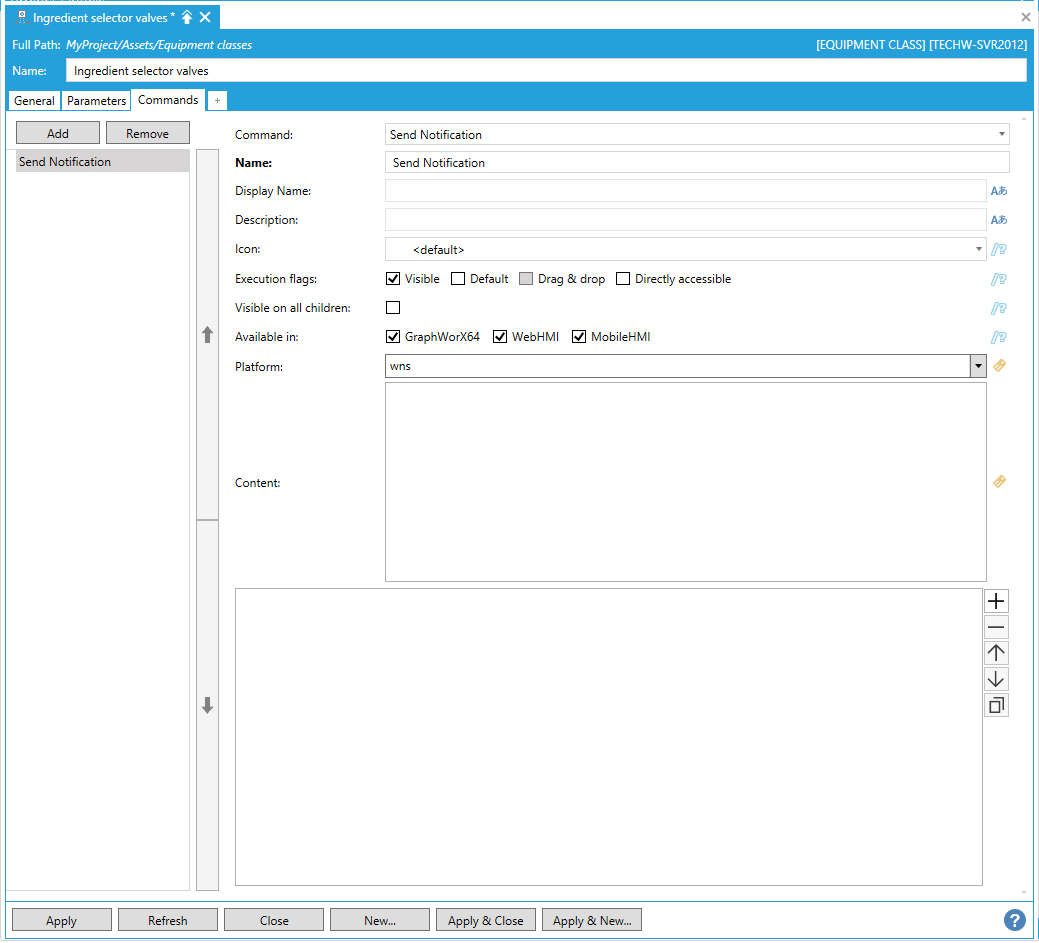Image resolution: width=1039 pixels, height=943 pixels.
Task: Switch to the Parameters tab
Action: (x=97, y=101)
